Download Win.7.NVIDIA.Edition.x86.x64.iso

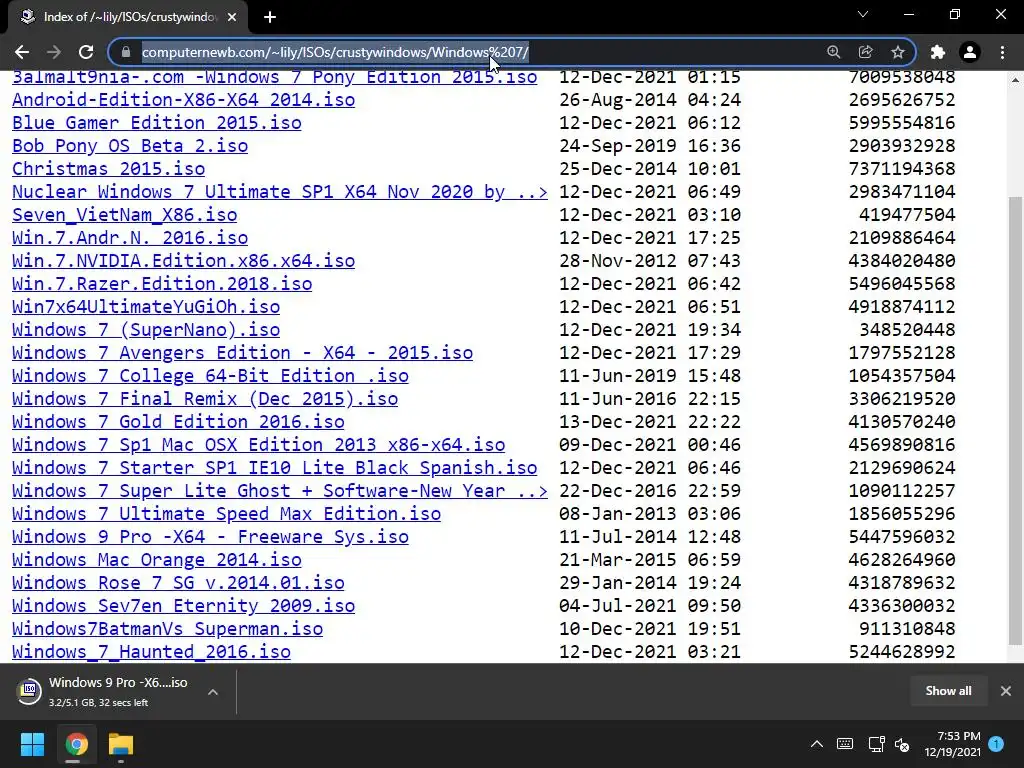[184, 261]
